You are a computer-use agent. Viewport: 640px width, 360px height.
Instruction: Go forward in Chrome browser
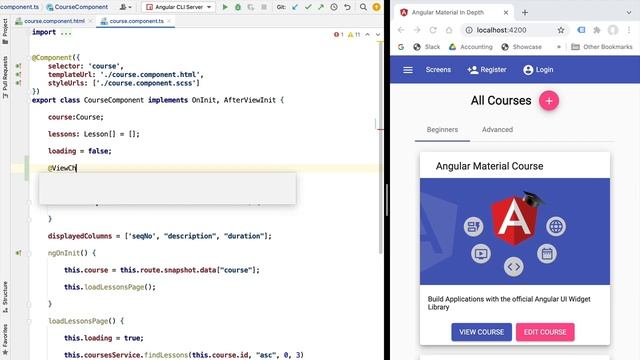click(x=417, y=30)
